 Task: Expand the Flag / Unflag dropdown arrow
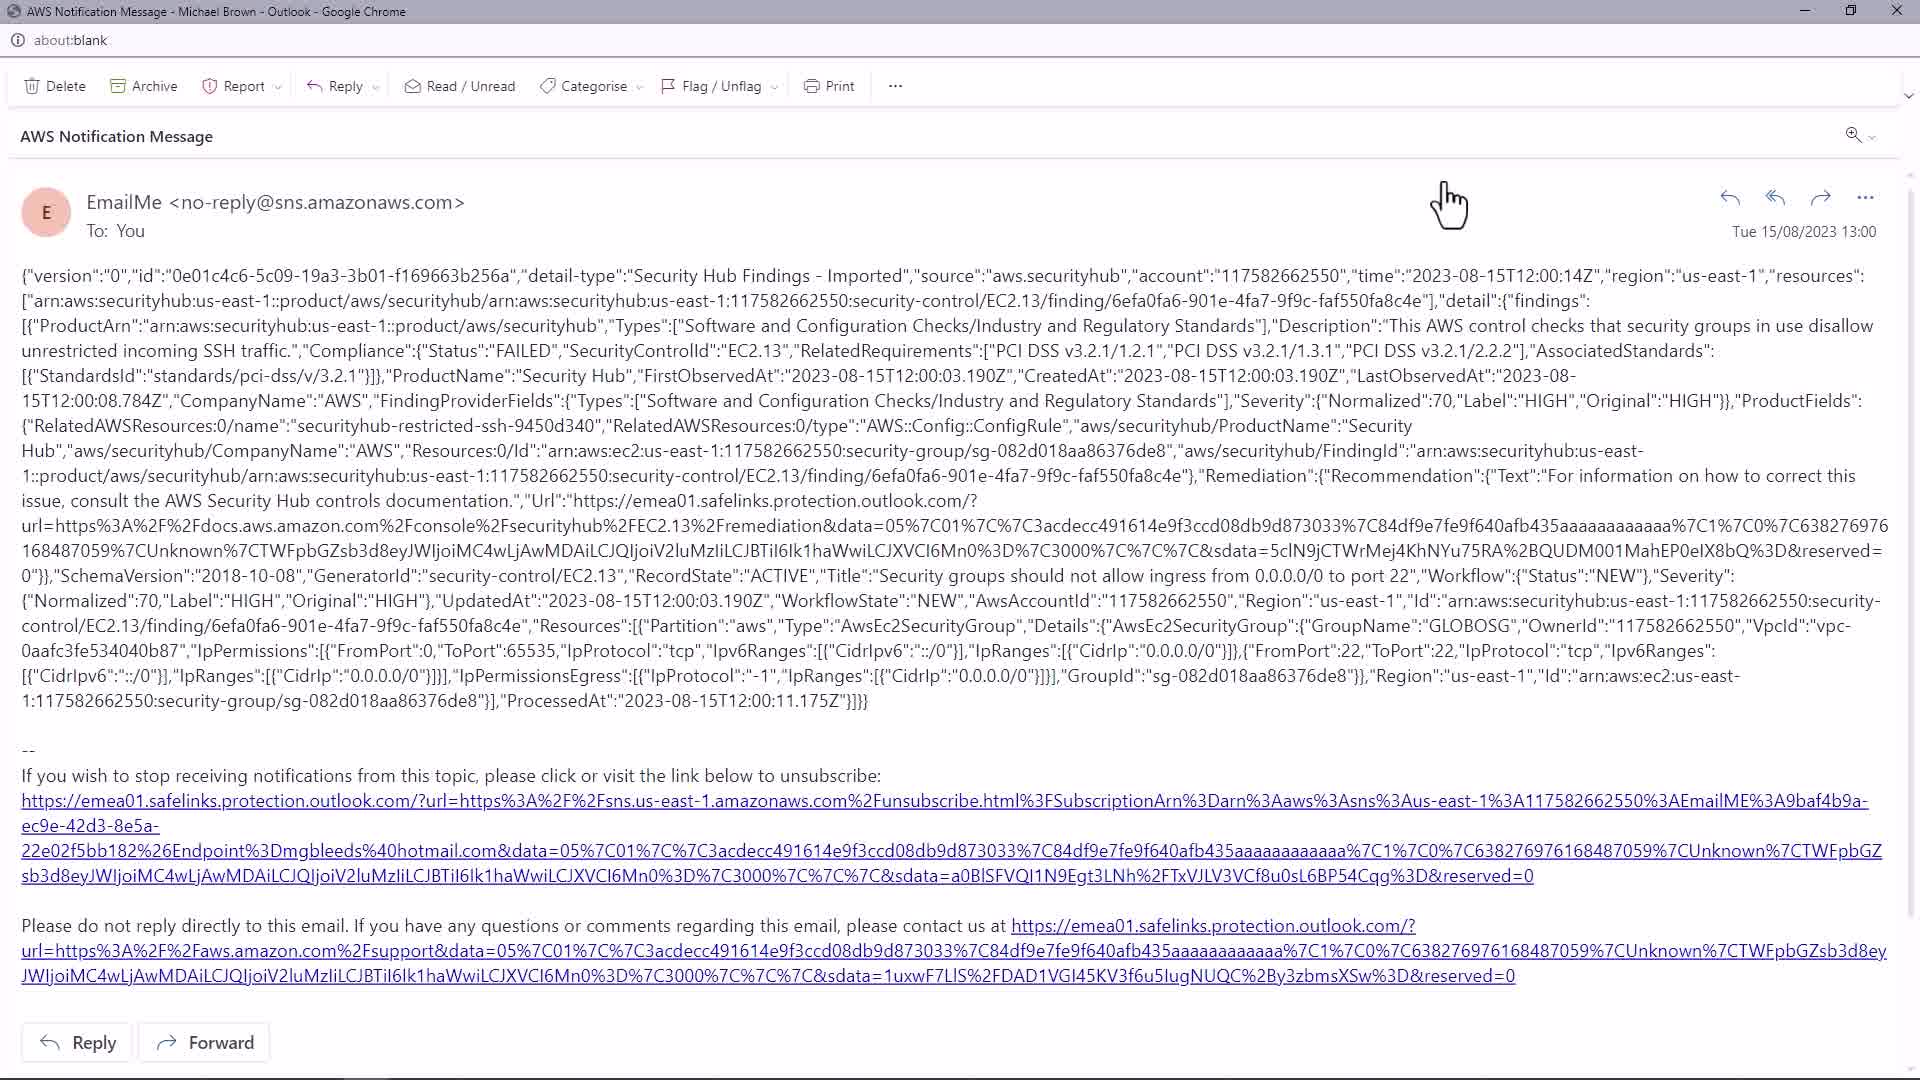click(774, 87)
